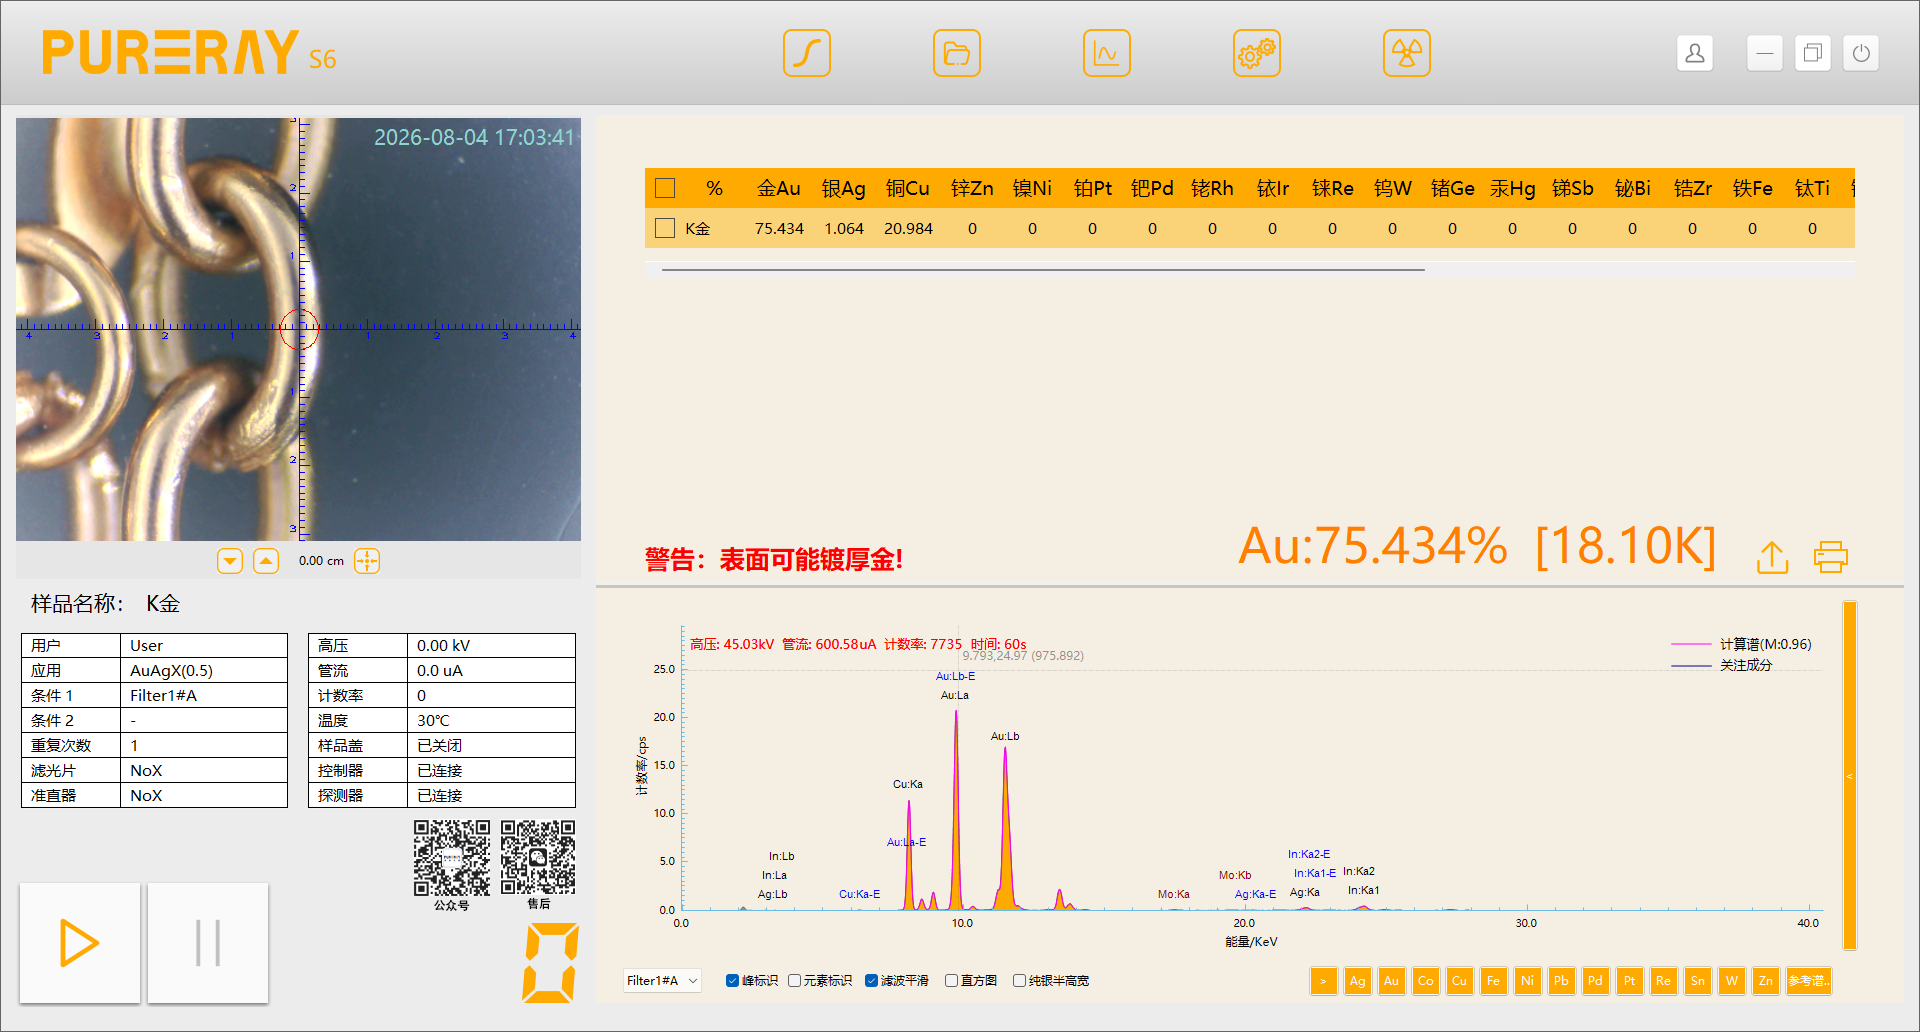Click the up arrow below the camera view
Screen dimensions: 1920x1032
coord(266,561)
